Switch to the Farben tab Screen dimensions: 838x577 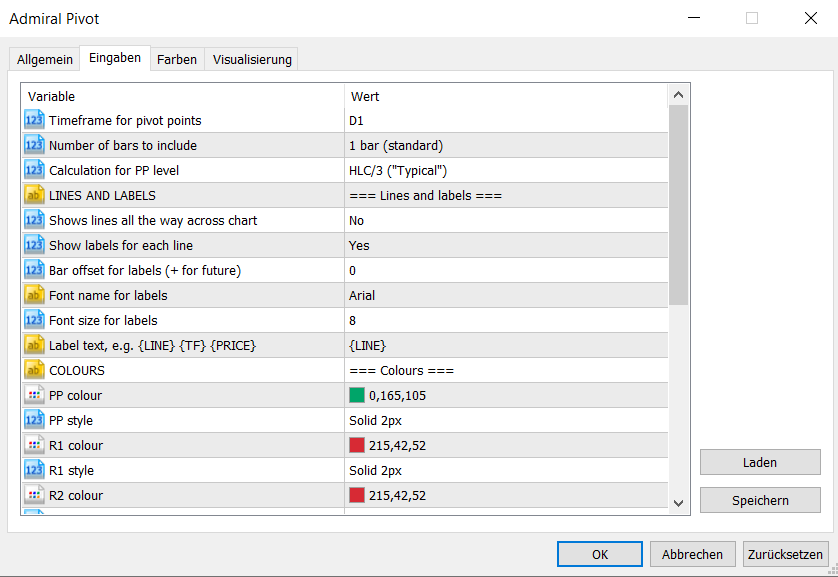[x=177, y=59]
